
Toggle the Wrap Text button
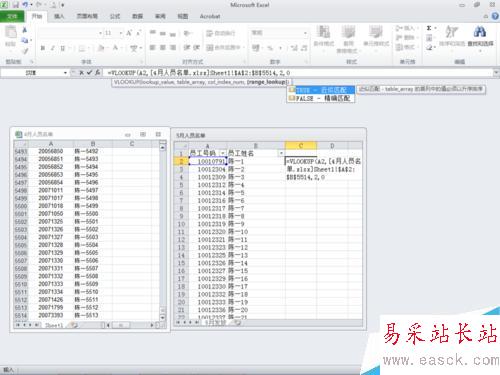click(220, 33)
